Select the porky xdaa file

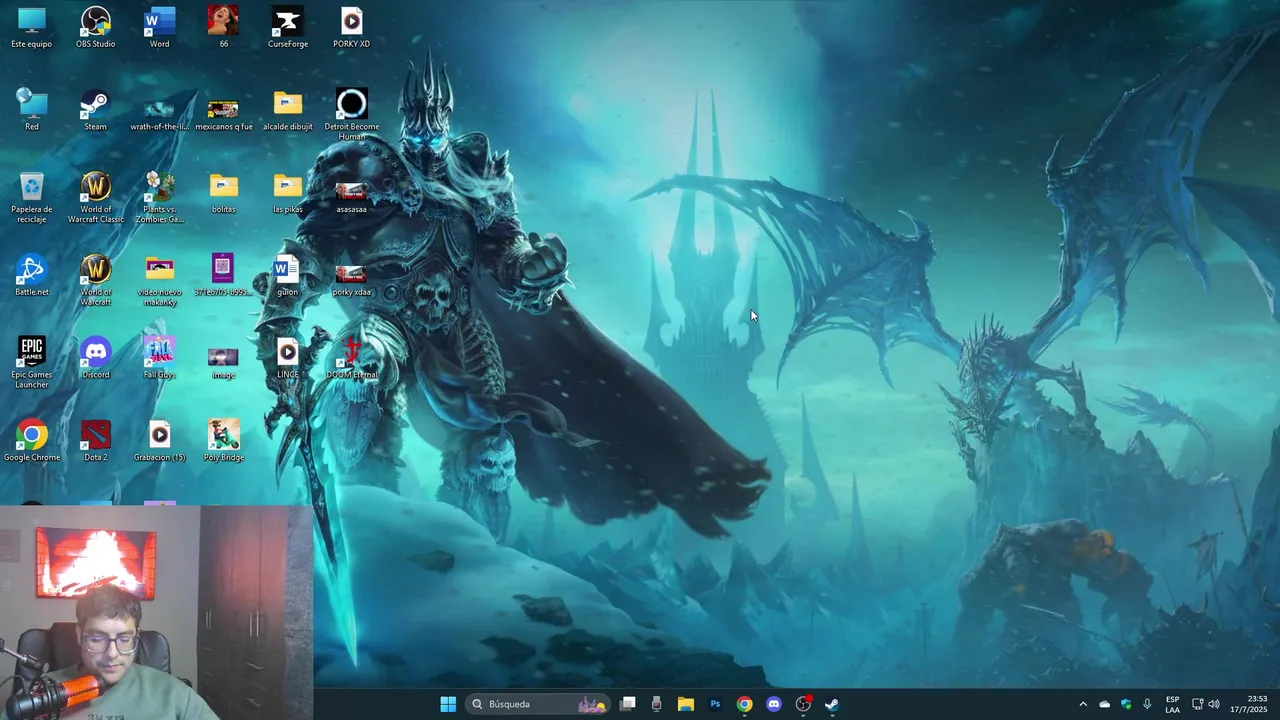[351, 280]
